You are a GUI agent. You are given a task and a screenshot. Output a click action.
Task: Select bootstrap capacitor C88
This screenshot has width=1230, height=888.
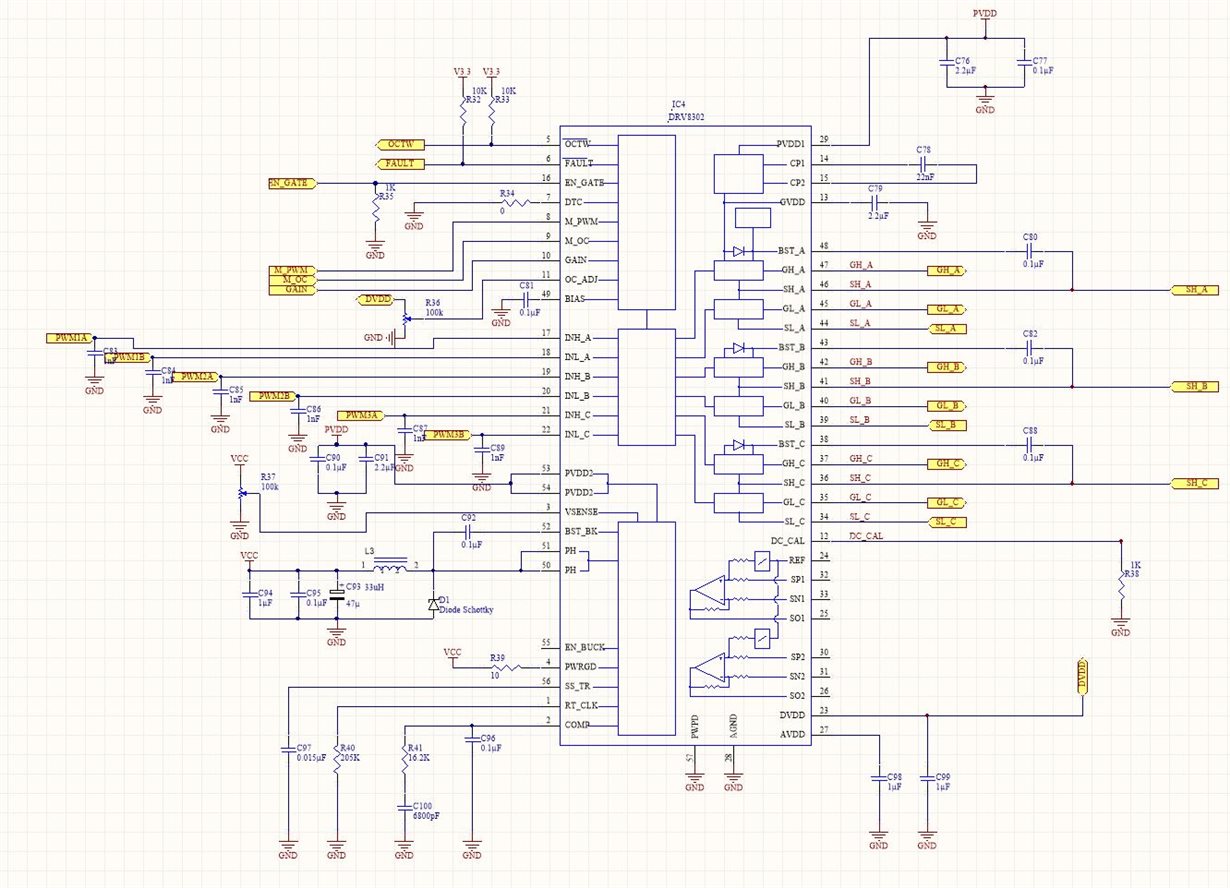click(1031, 444)
